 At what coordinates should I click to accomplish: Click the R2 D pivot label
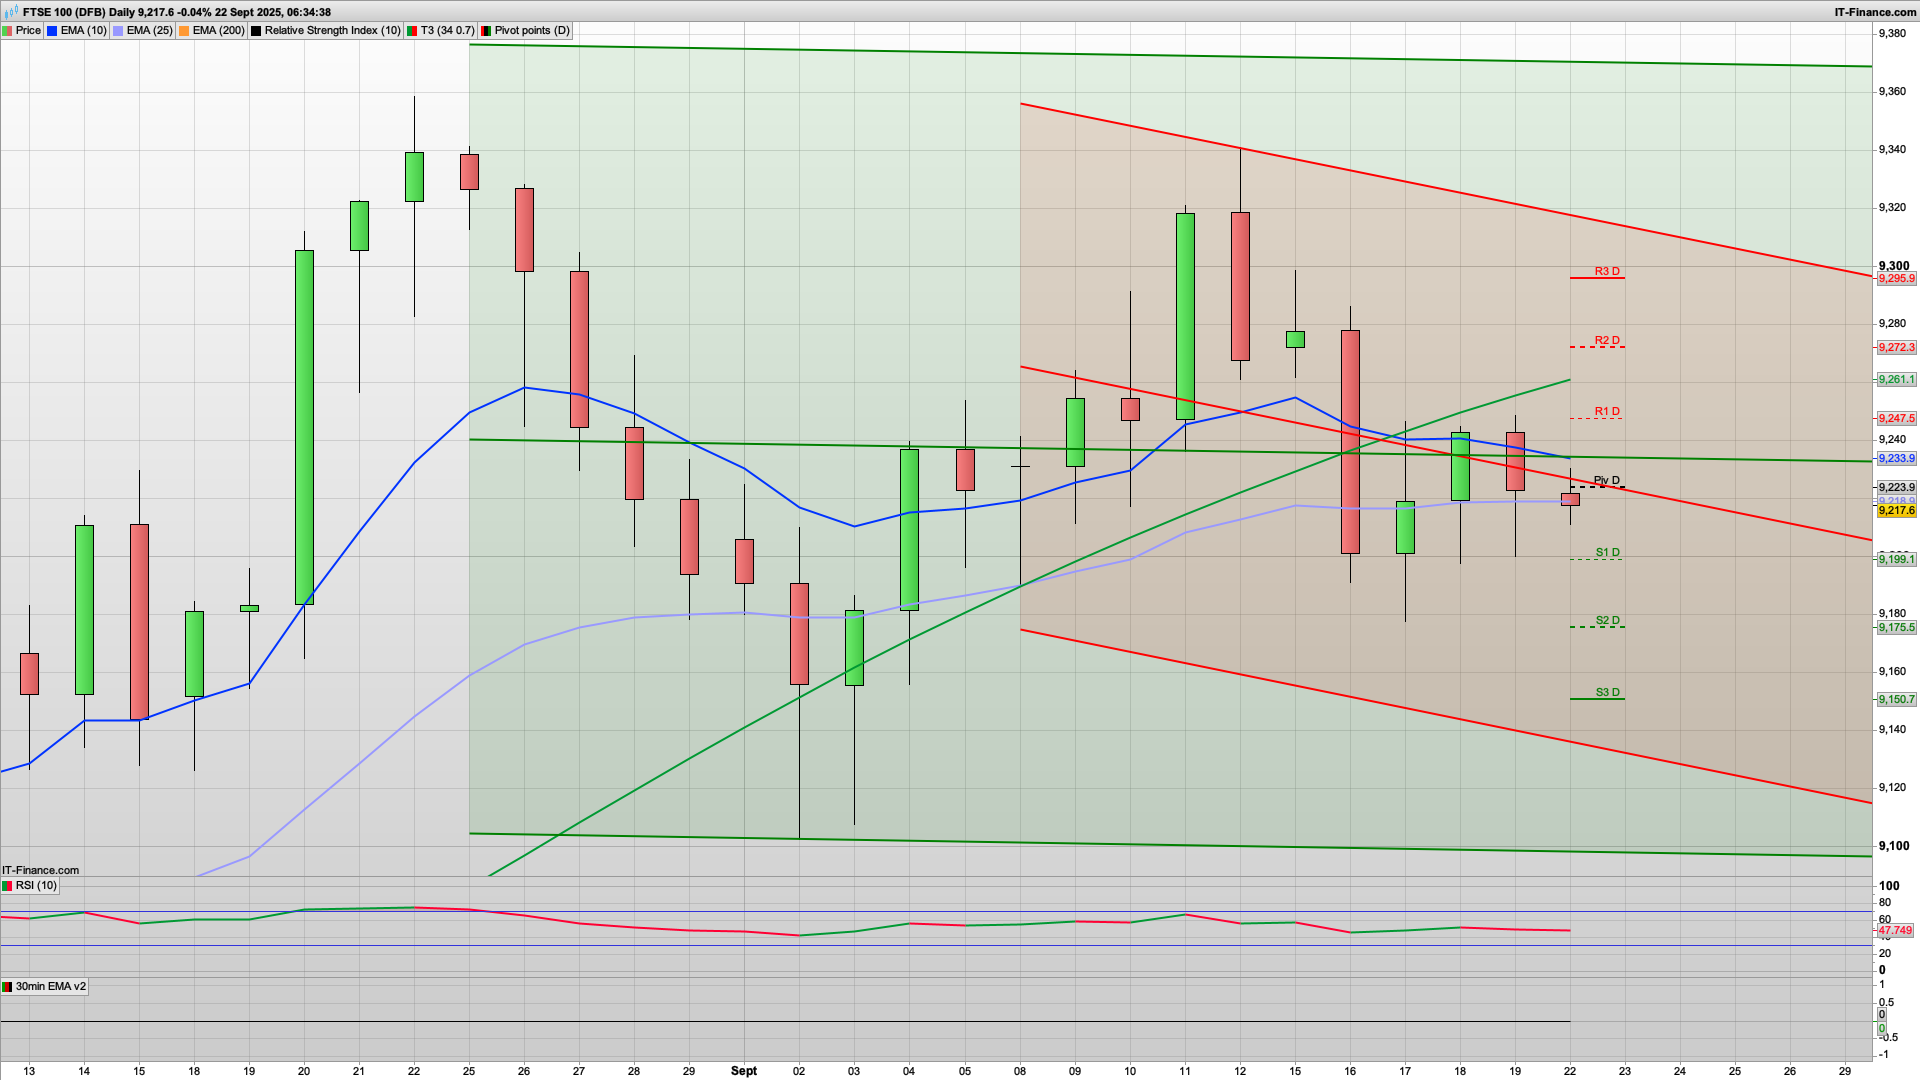1607,340
